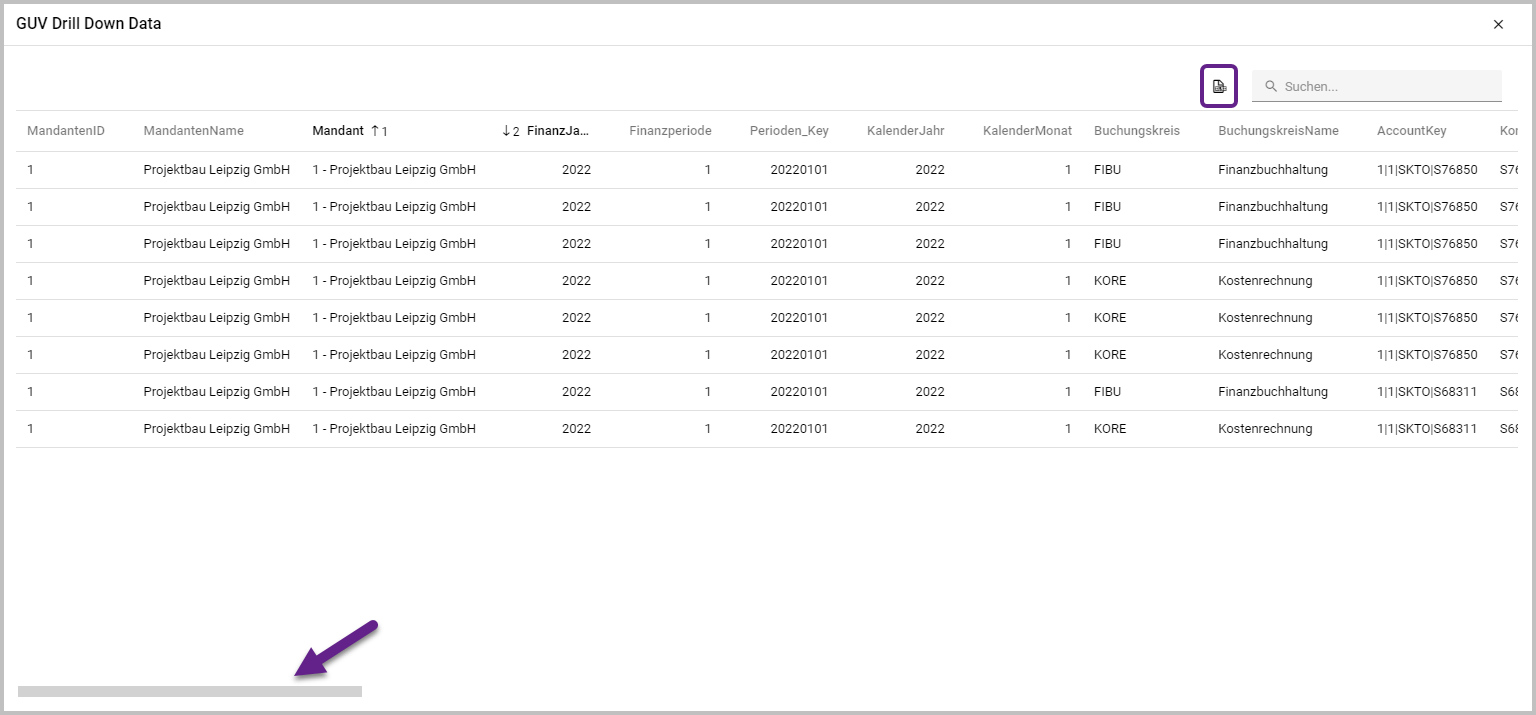Sort by KalenderJahr column header
Viewport: 1536px width, 715px height.
coord(905,131)
